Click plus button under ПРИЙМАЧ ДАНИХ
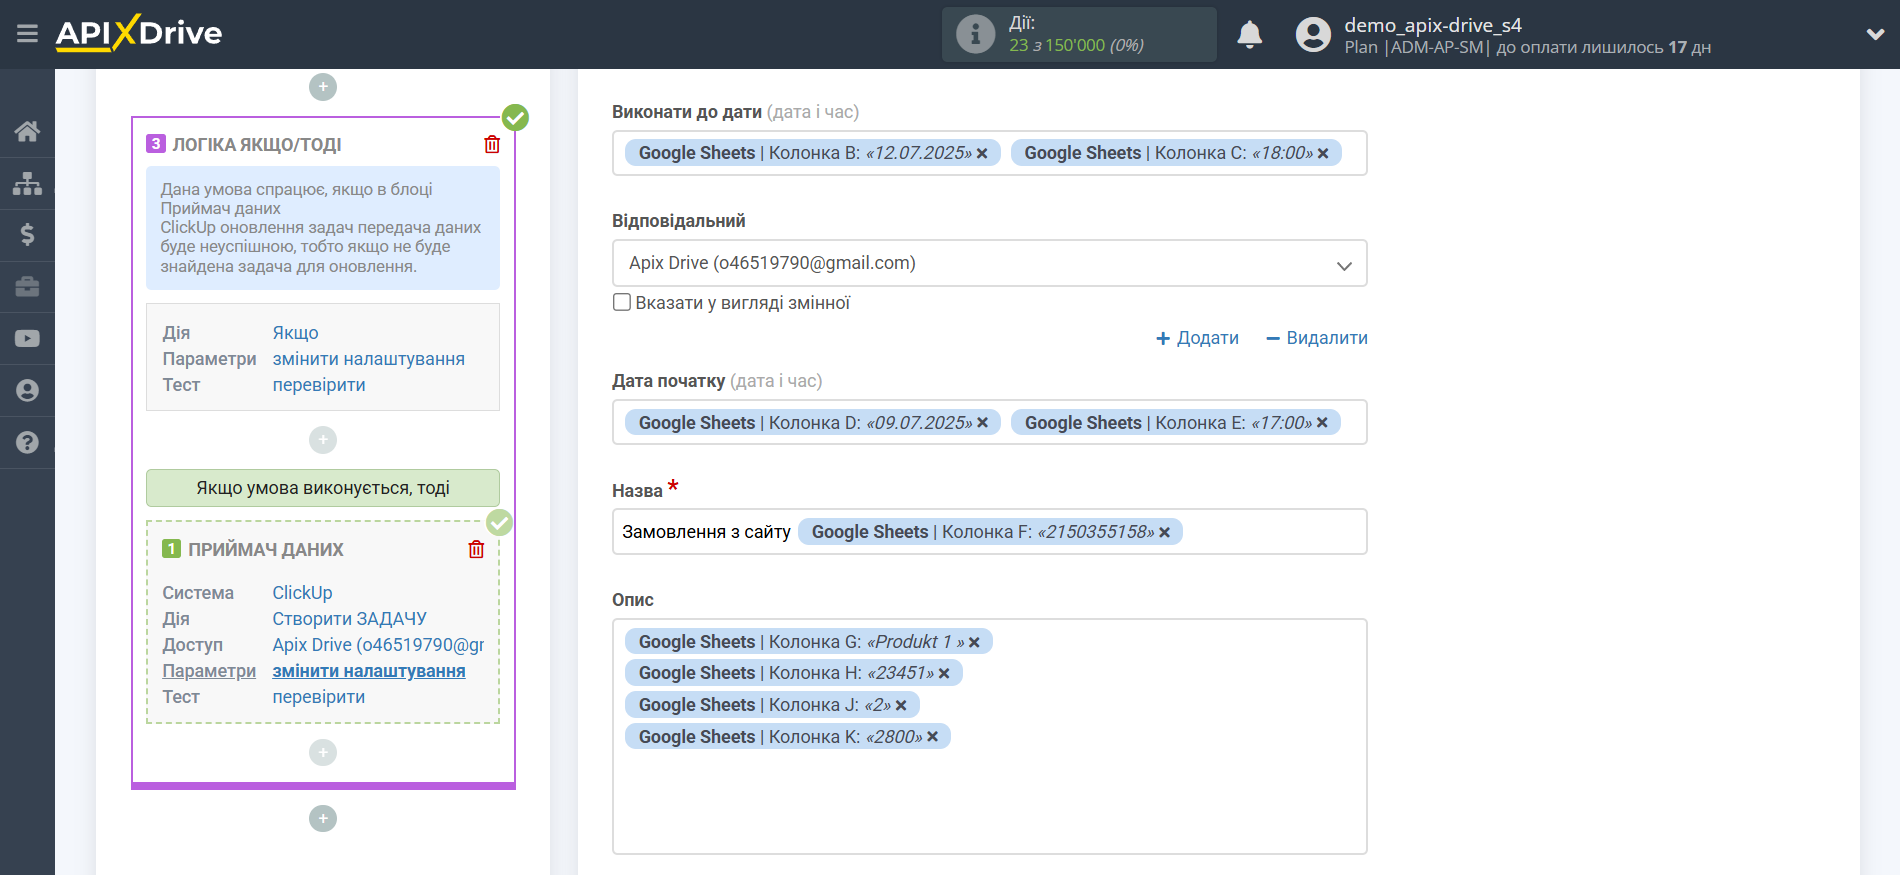The image size is (1900, 875). tap(323, 752)
